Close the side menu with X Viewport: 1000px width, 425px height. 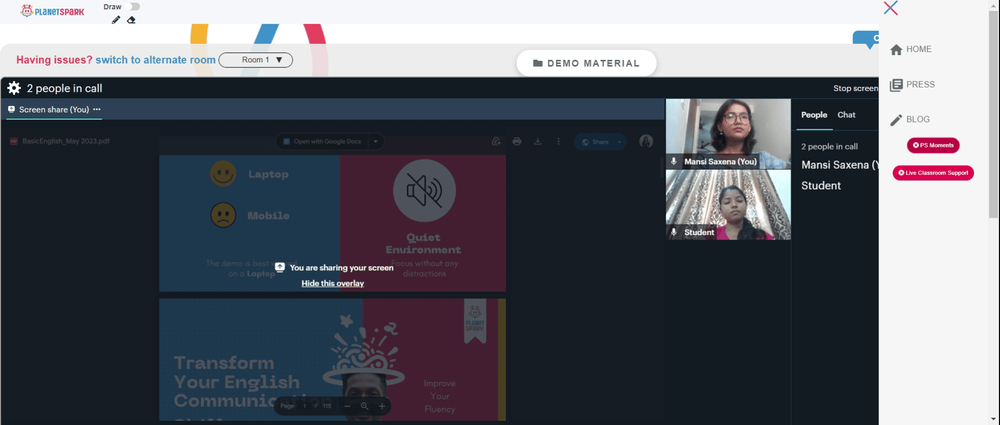tap(891, 8)
